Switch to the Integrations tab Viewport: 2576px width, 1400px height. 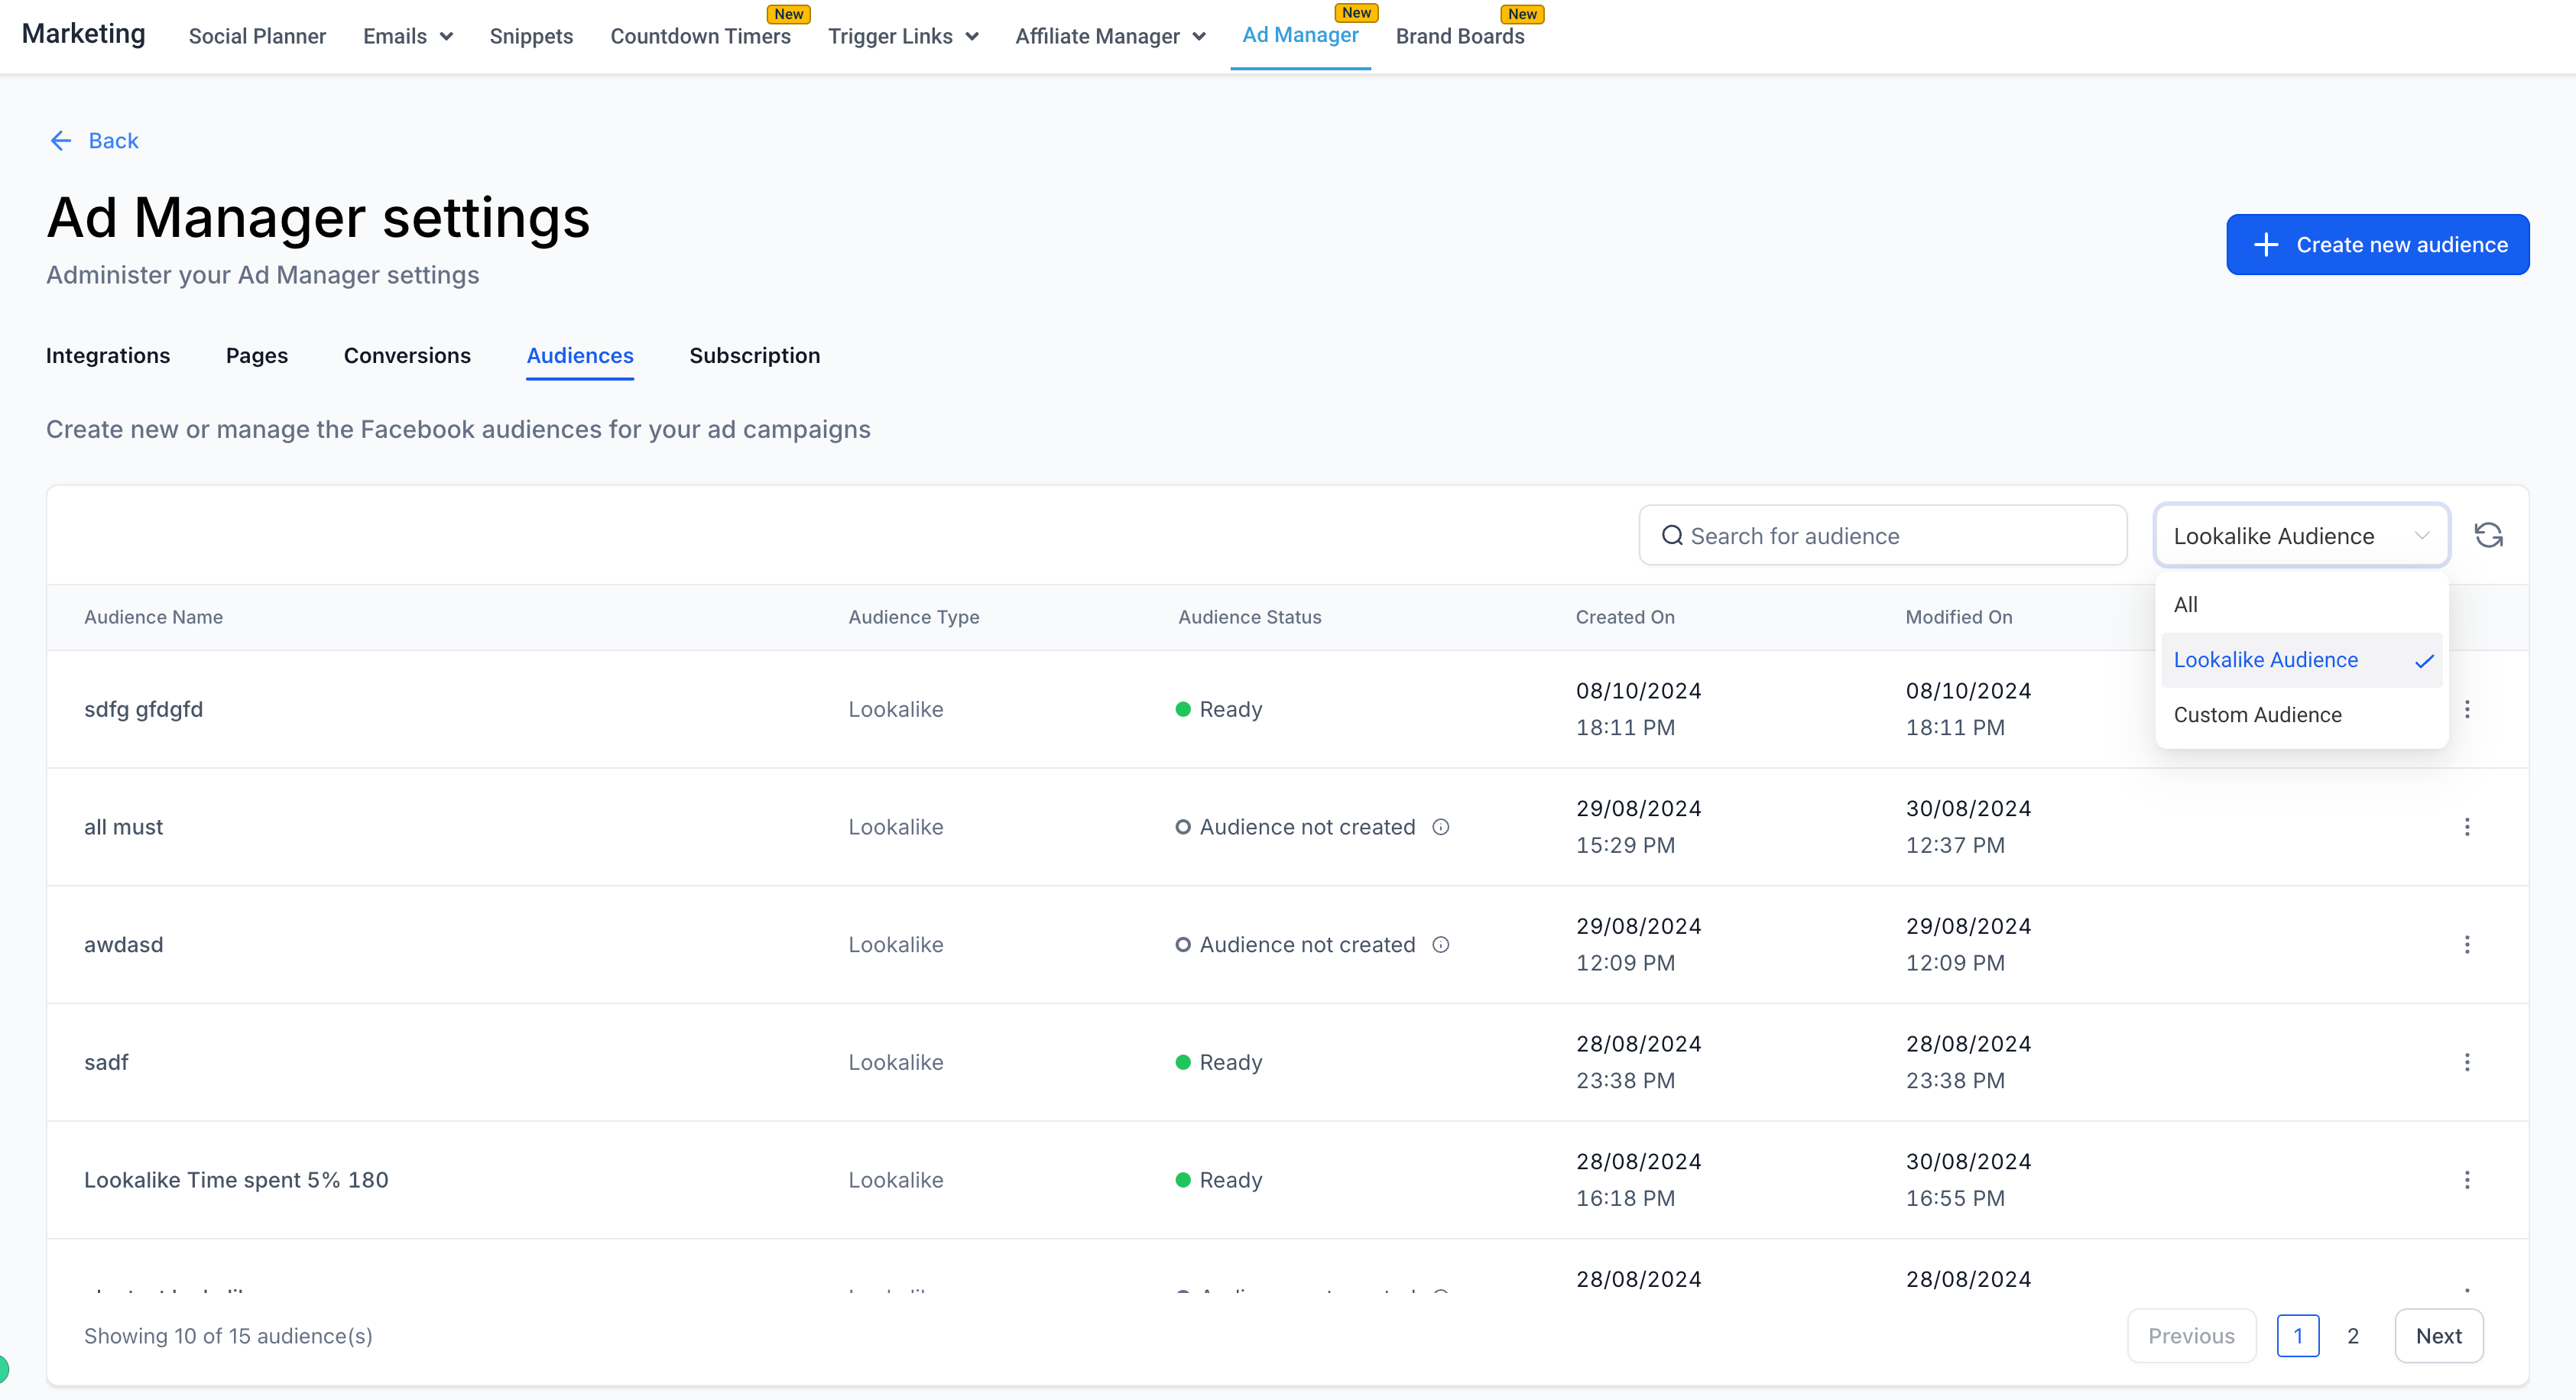pyautogui.click(x=108, y=356)
